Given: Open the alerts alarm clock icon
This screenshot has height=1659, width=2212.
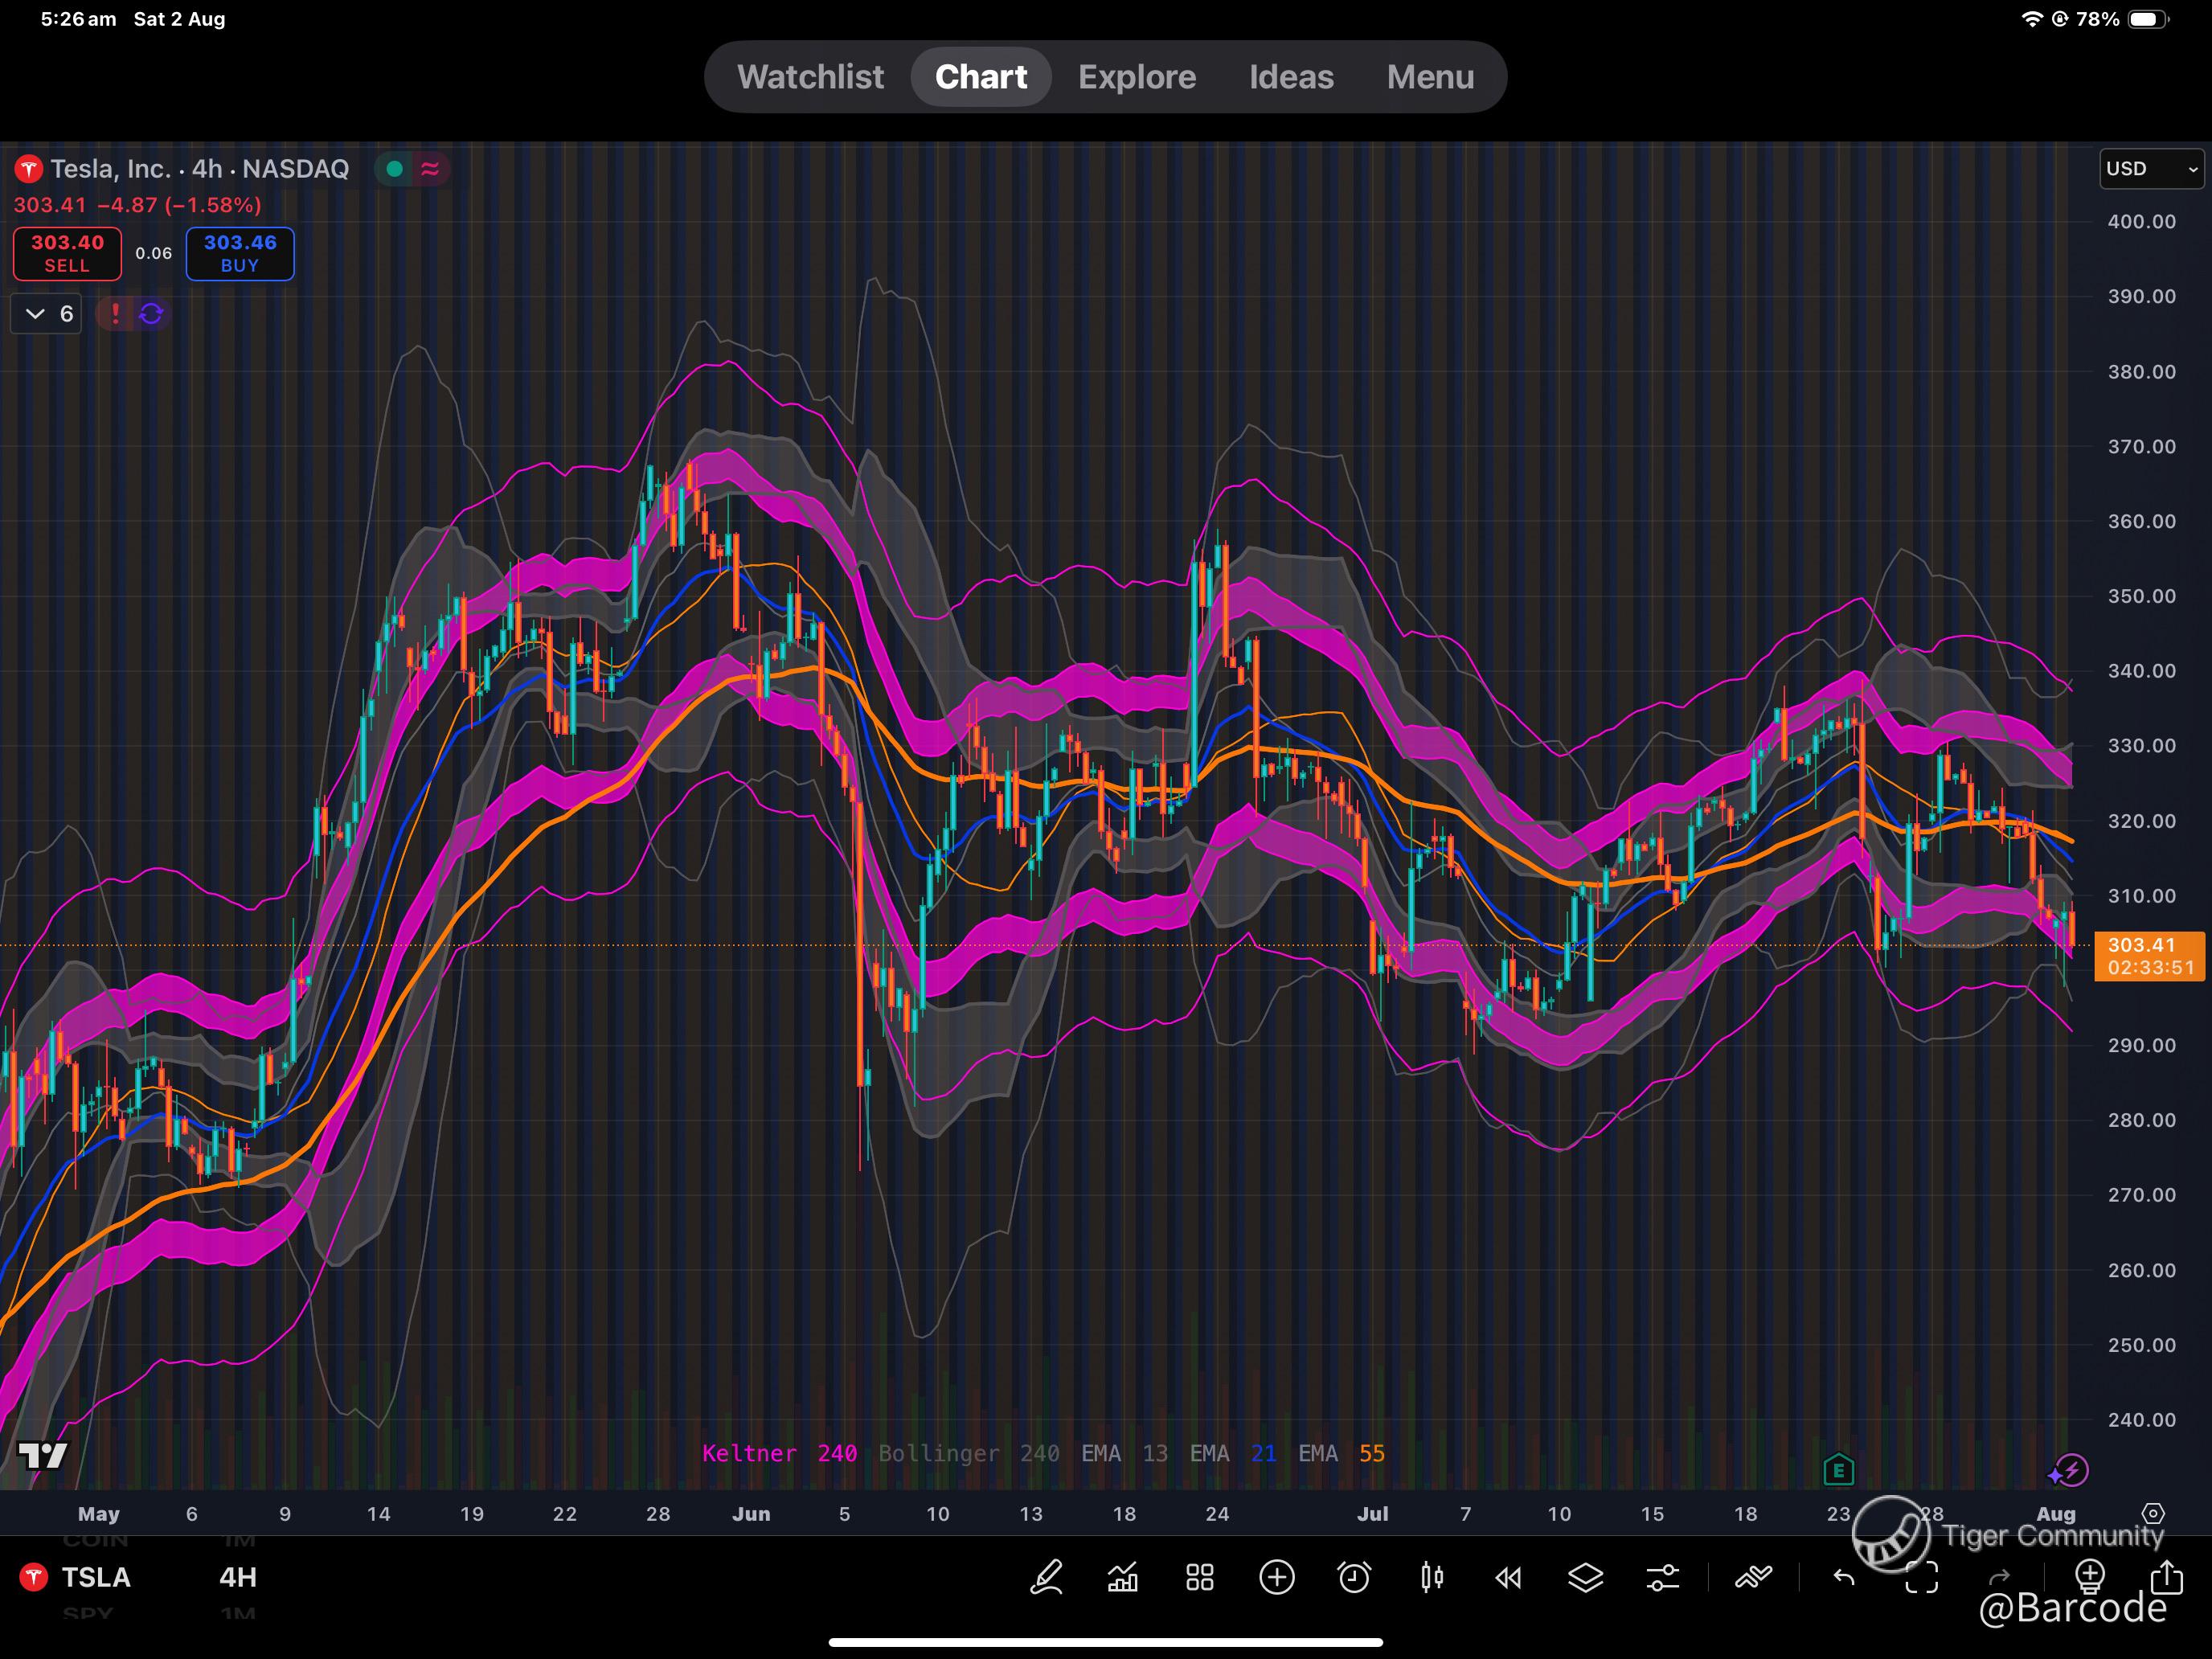Looking at the screenshot, I should point(1354,1578).
